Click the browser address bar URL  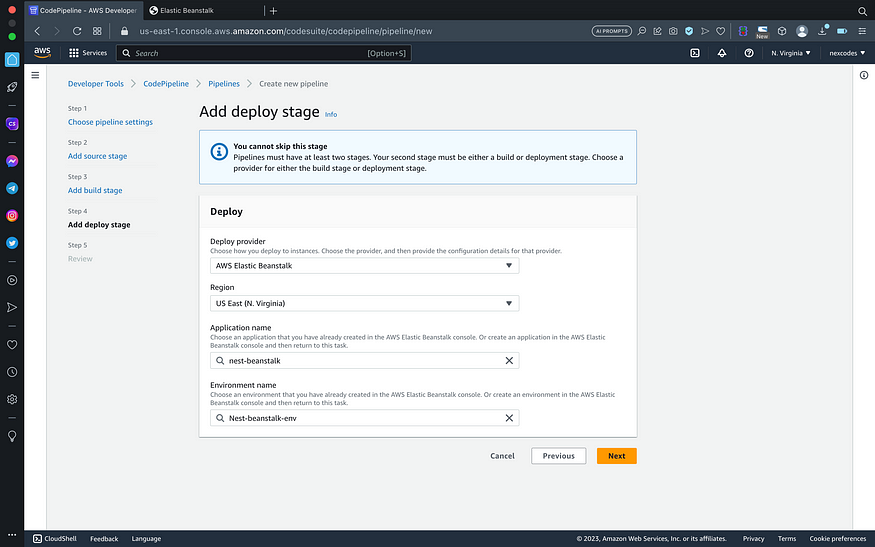pos(286,31)
